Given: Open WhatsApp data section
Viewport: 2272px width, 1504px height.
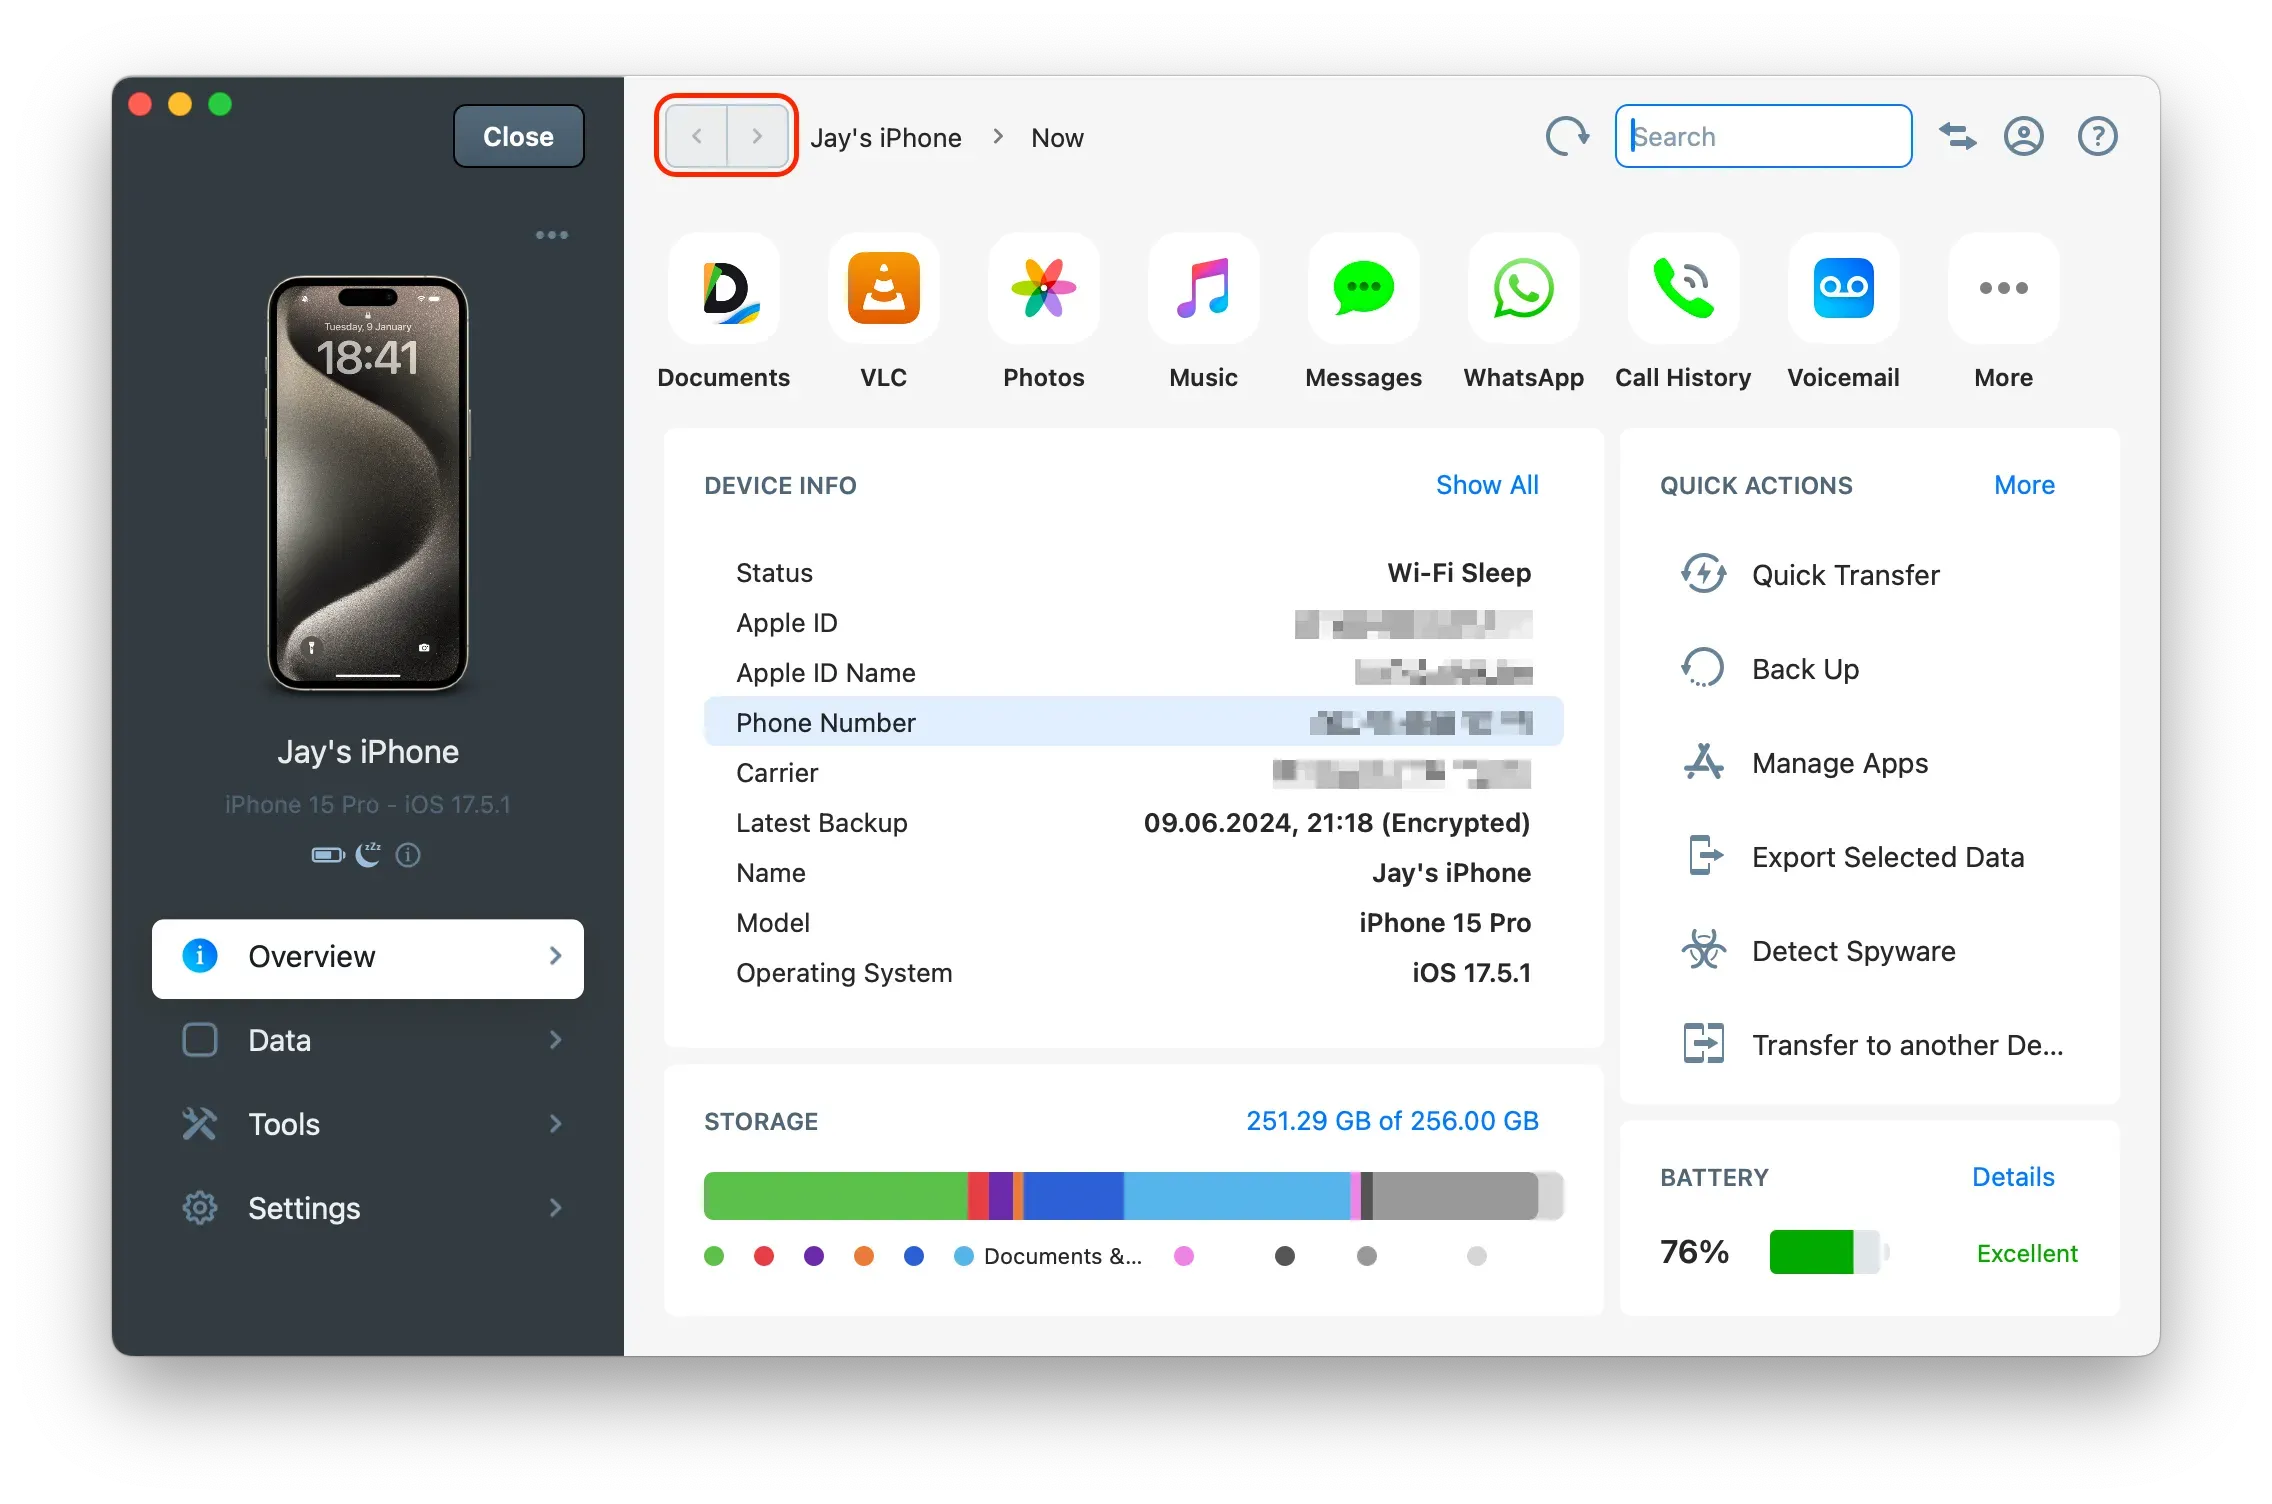Looking at the screenshot, I should (x=1523, y=289).
